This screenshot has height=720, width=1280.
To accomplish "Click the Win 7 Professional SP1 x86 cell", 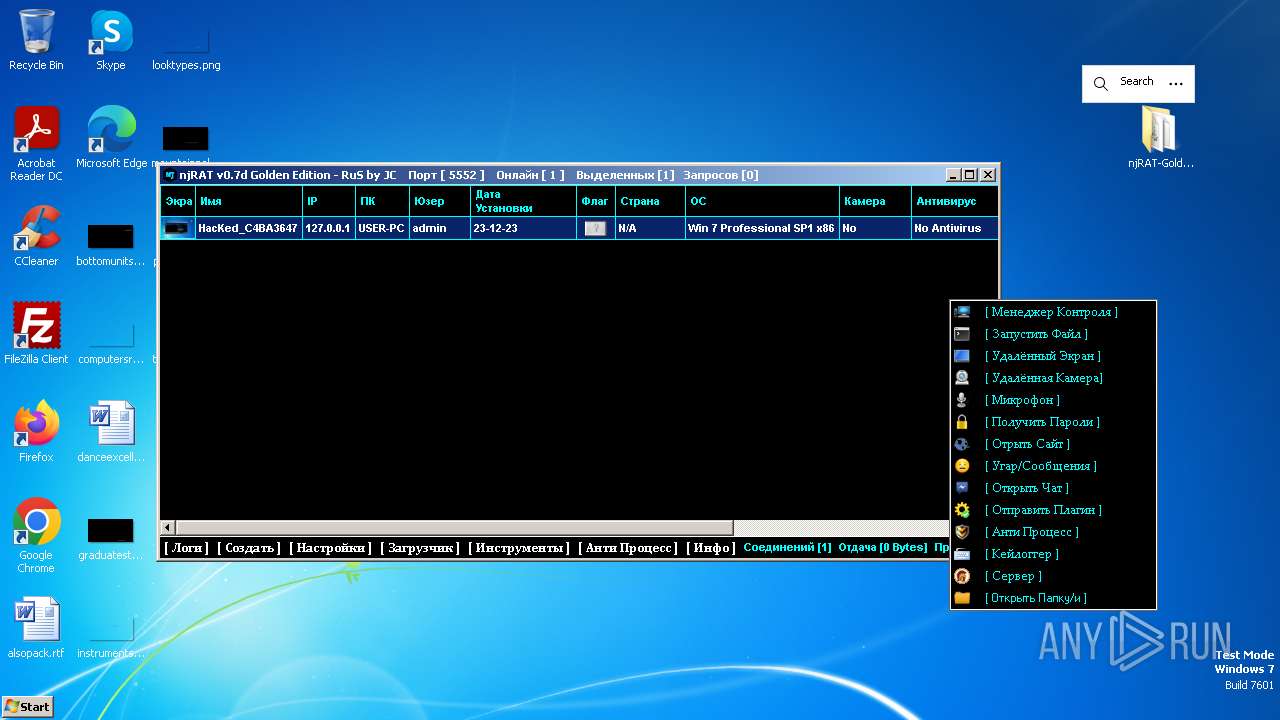I will click(x=761, y=228).
